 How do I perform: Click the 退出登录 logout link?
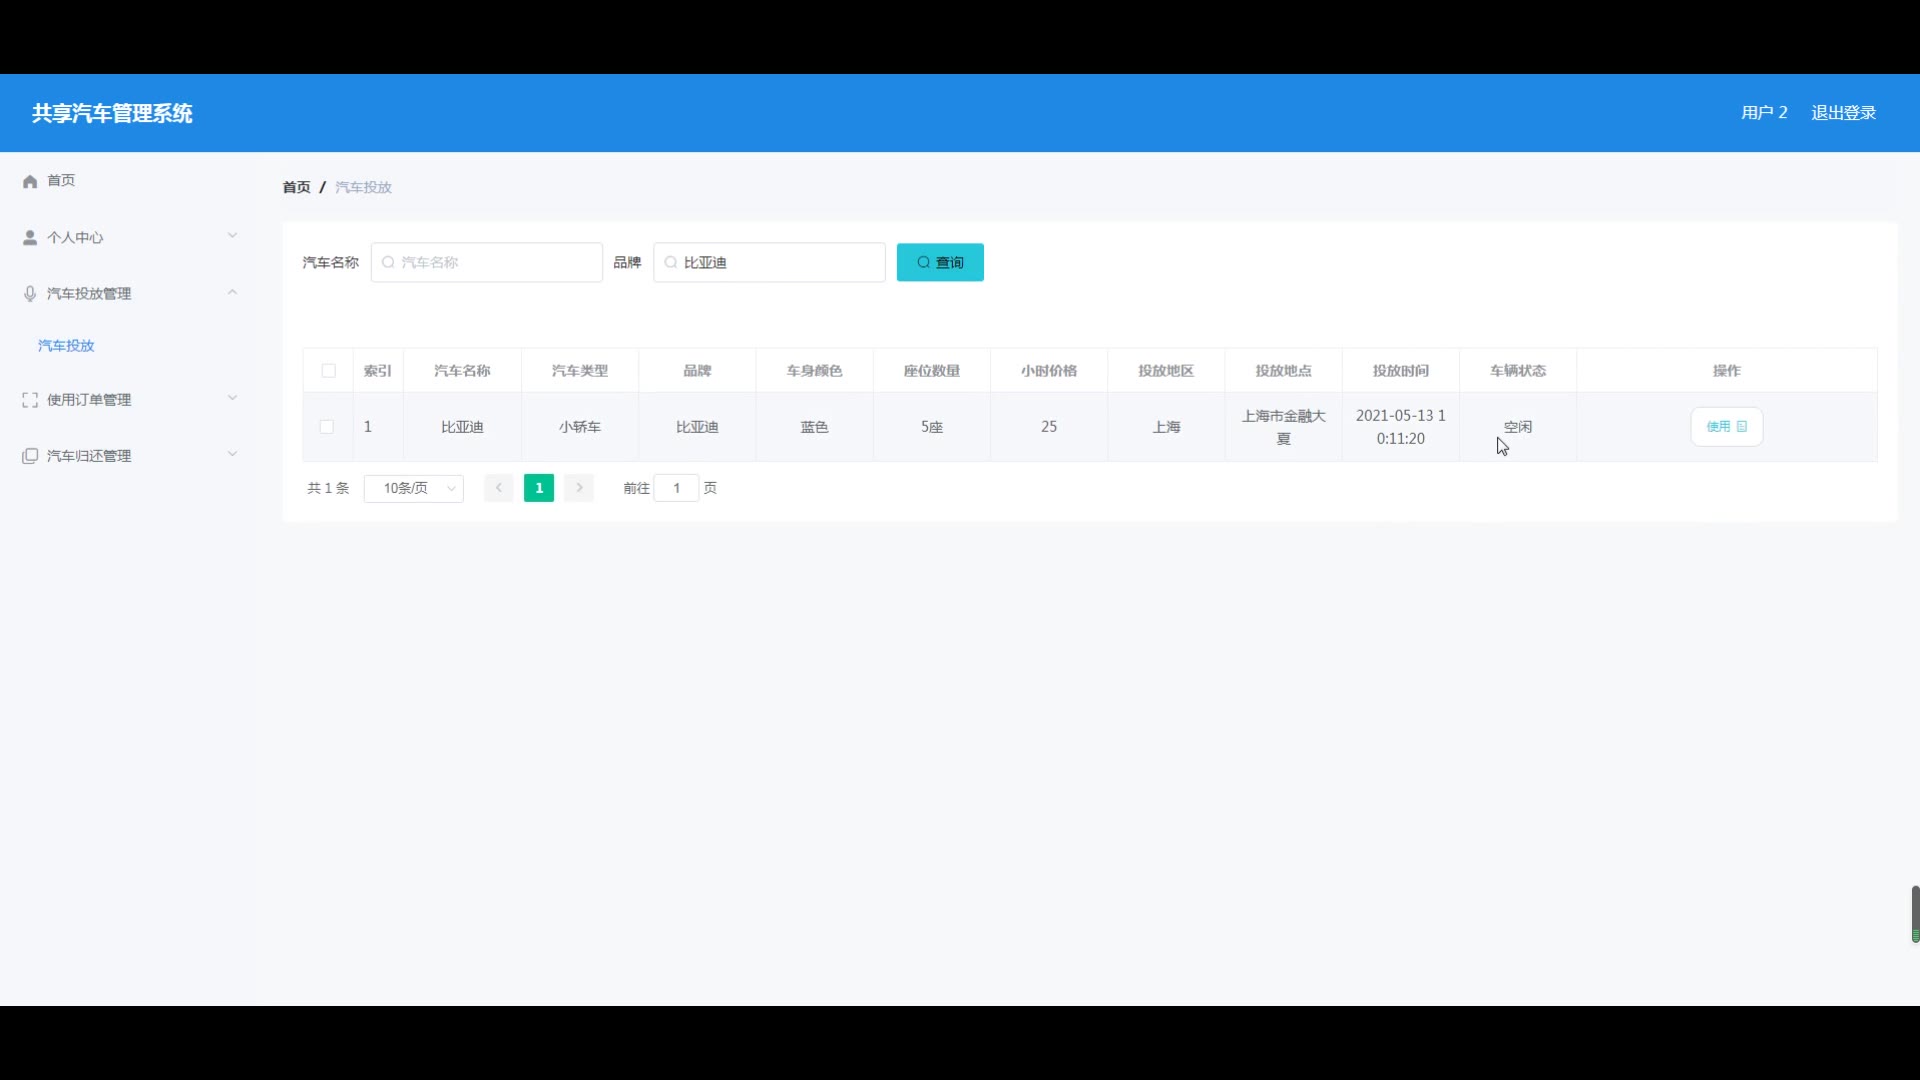tap(1843, 113)
